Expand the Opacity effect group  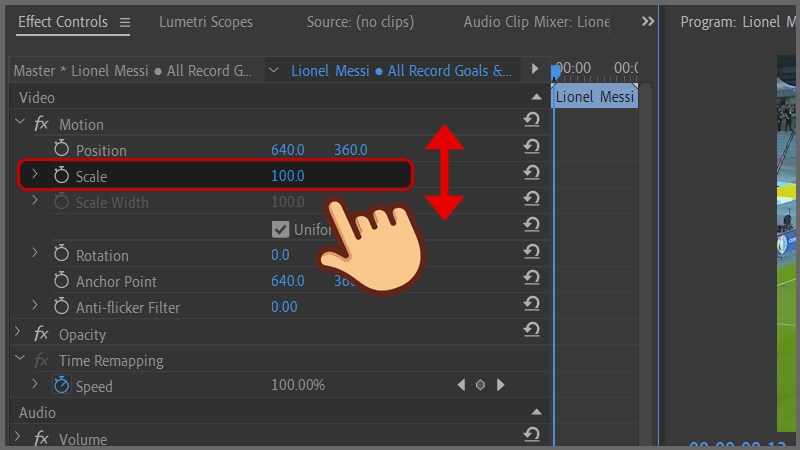click(x=17, y=332)
